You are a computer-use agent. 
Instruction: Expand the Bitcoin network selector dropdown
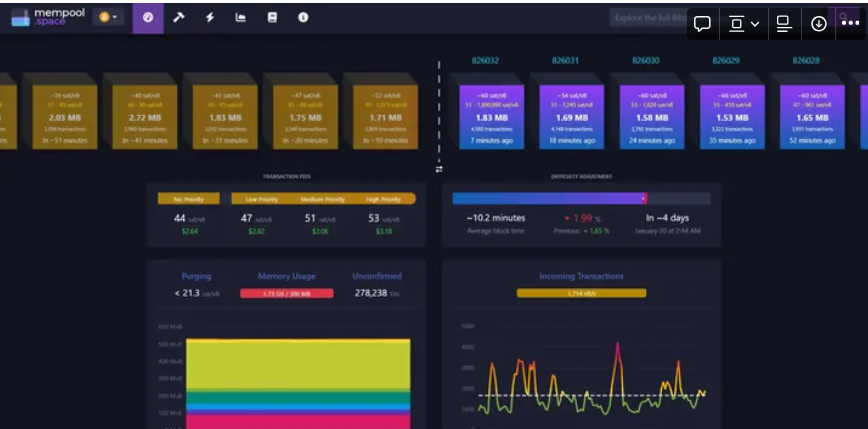click(107, 17)
